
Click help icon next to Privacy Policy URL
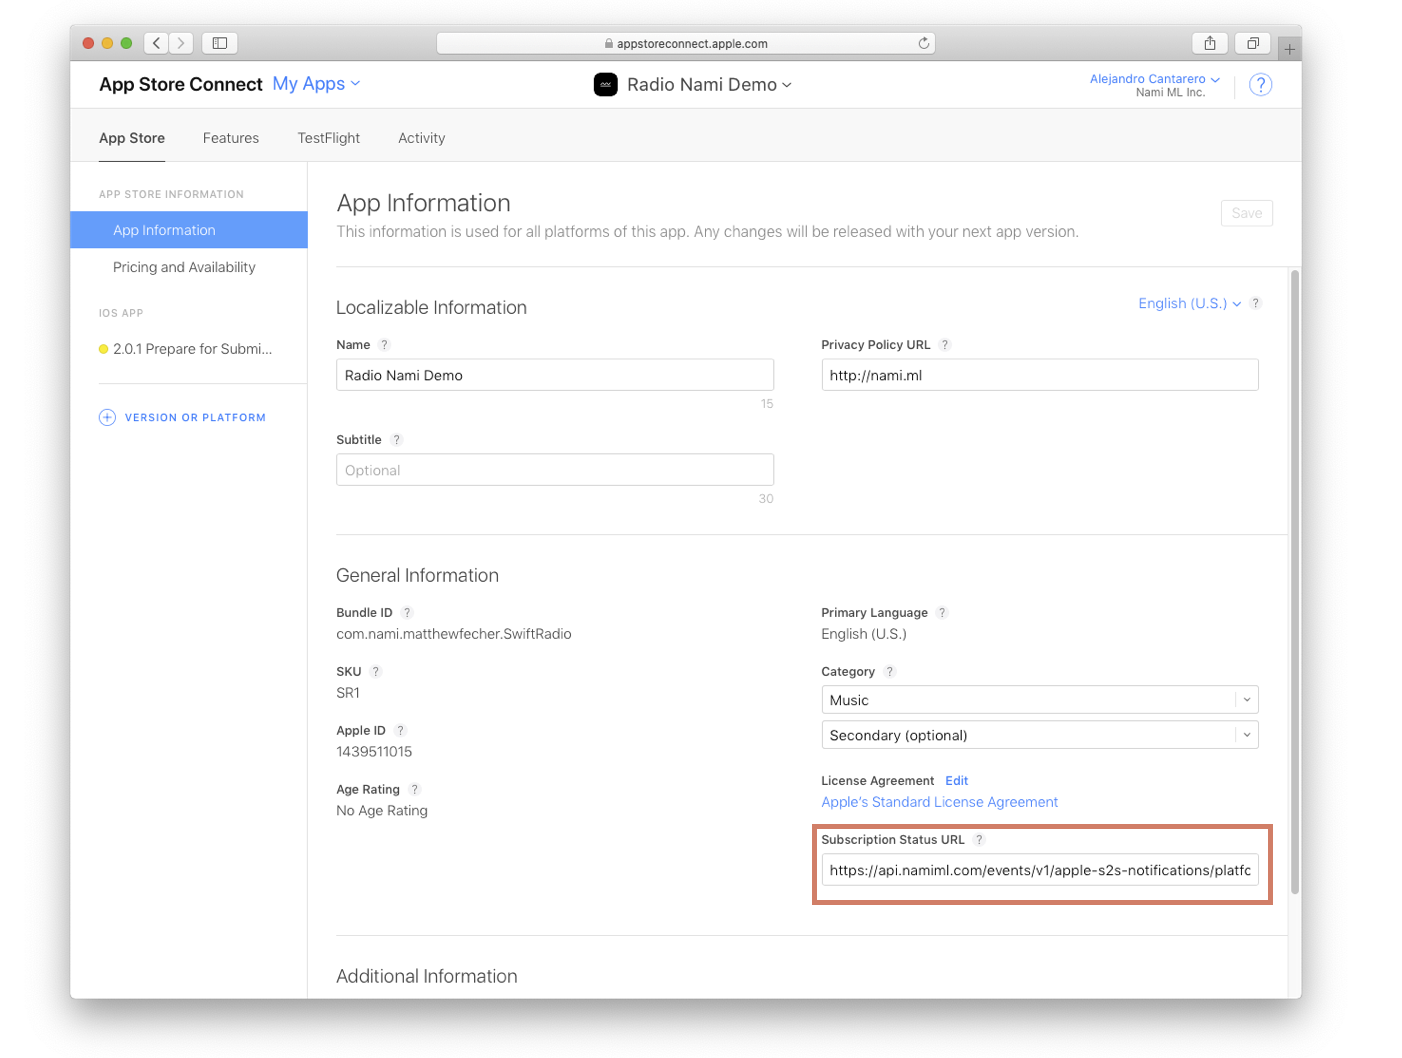(x=945, y=345)
